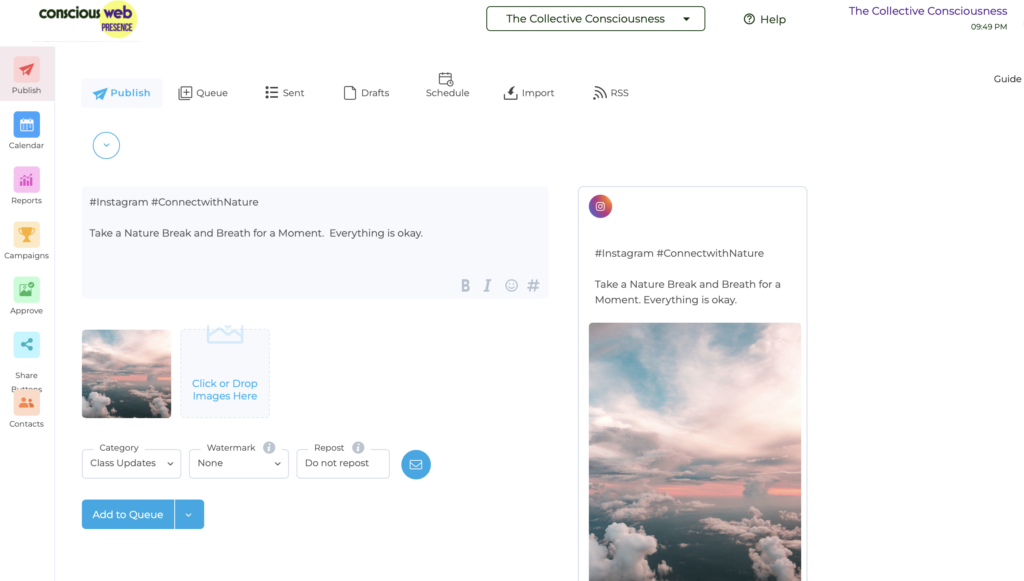Screen dimensions: 1024x581
Task: Insert hashtag using the # icon
Action: coord(533,285)
